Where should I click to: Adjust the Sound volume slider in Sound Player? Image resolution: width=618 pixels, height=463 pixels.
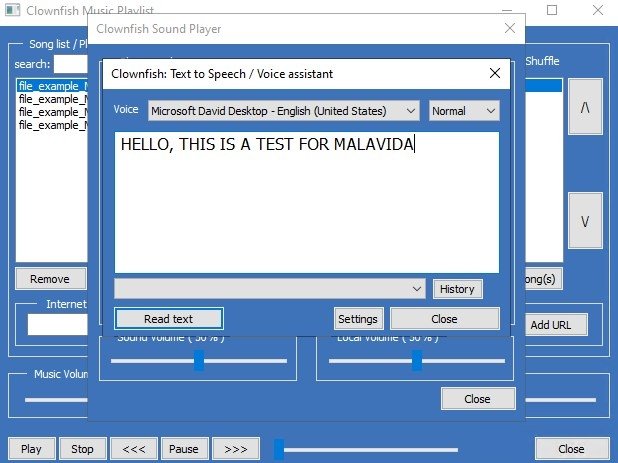199,361
